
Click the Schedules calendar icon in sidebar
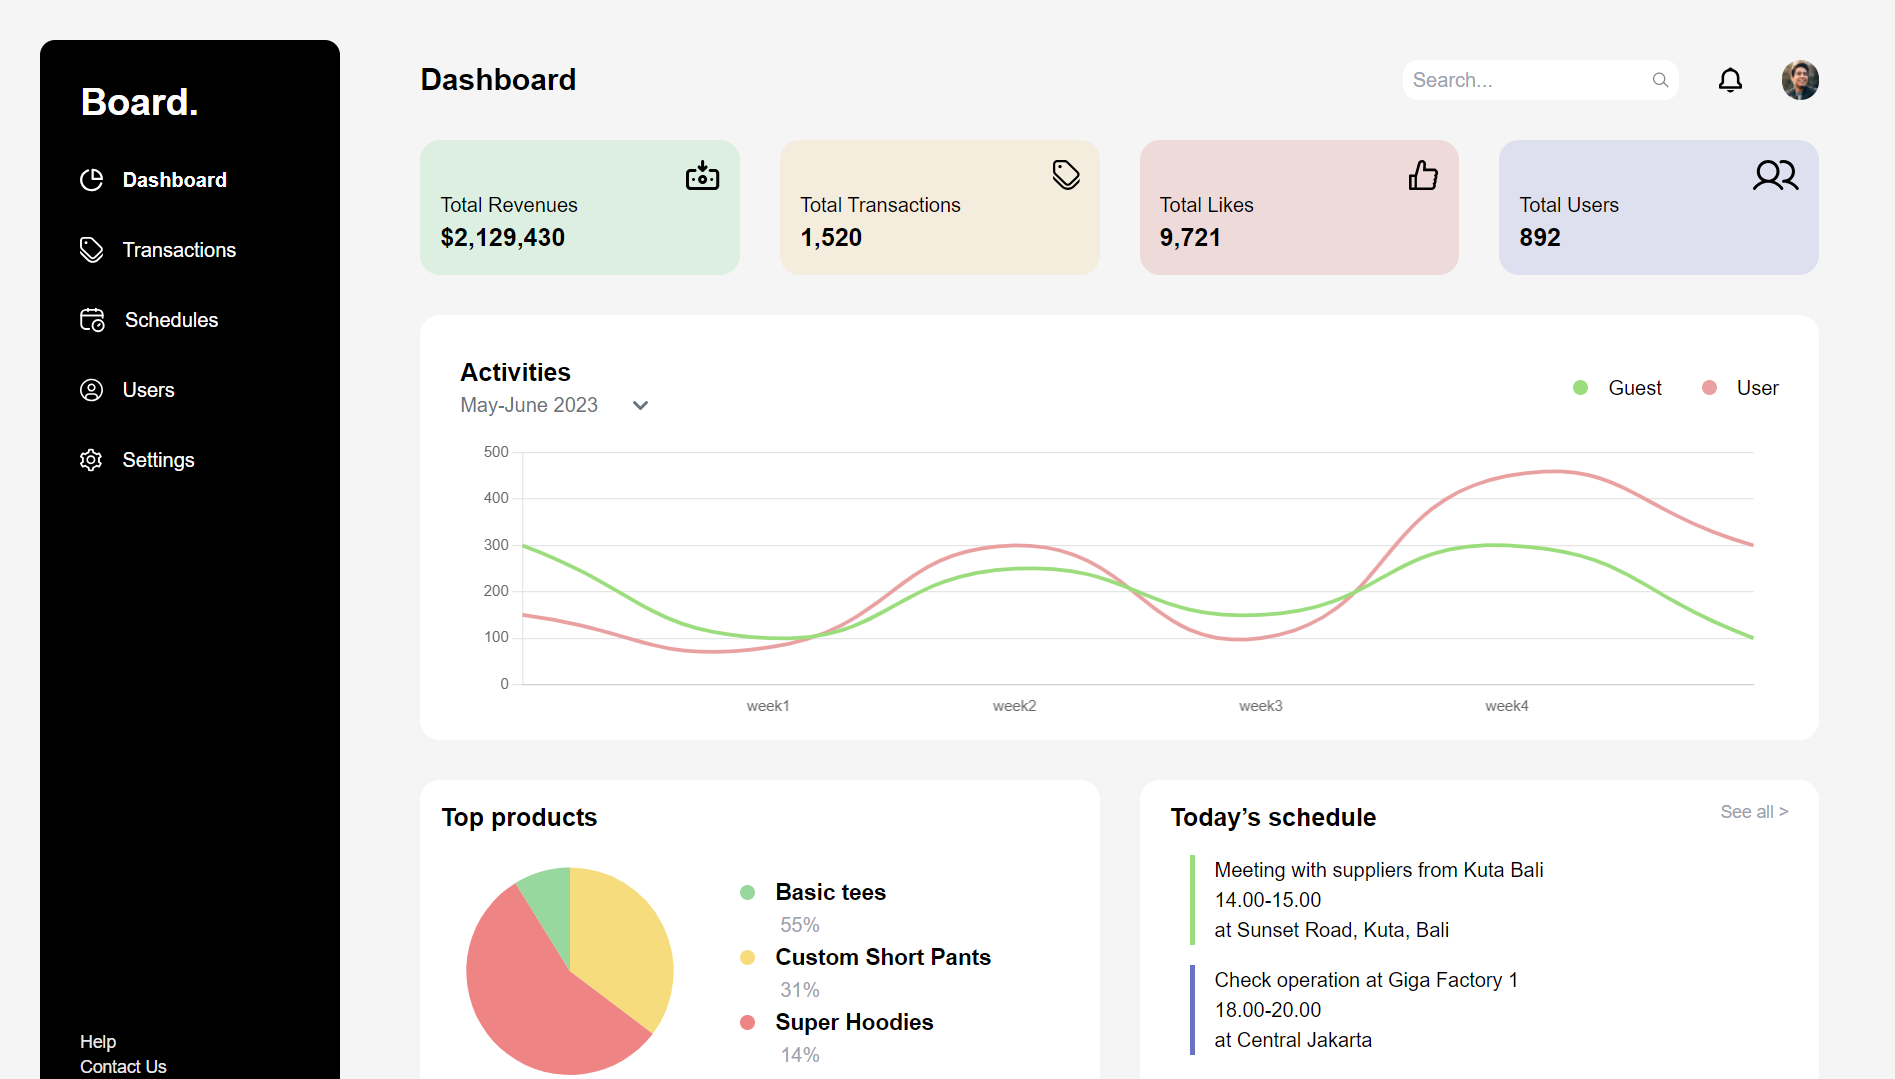click(92, 320)
